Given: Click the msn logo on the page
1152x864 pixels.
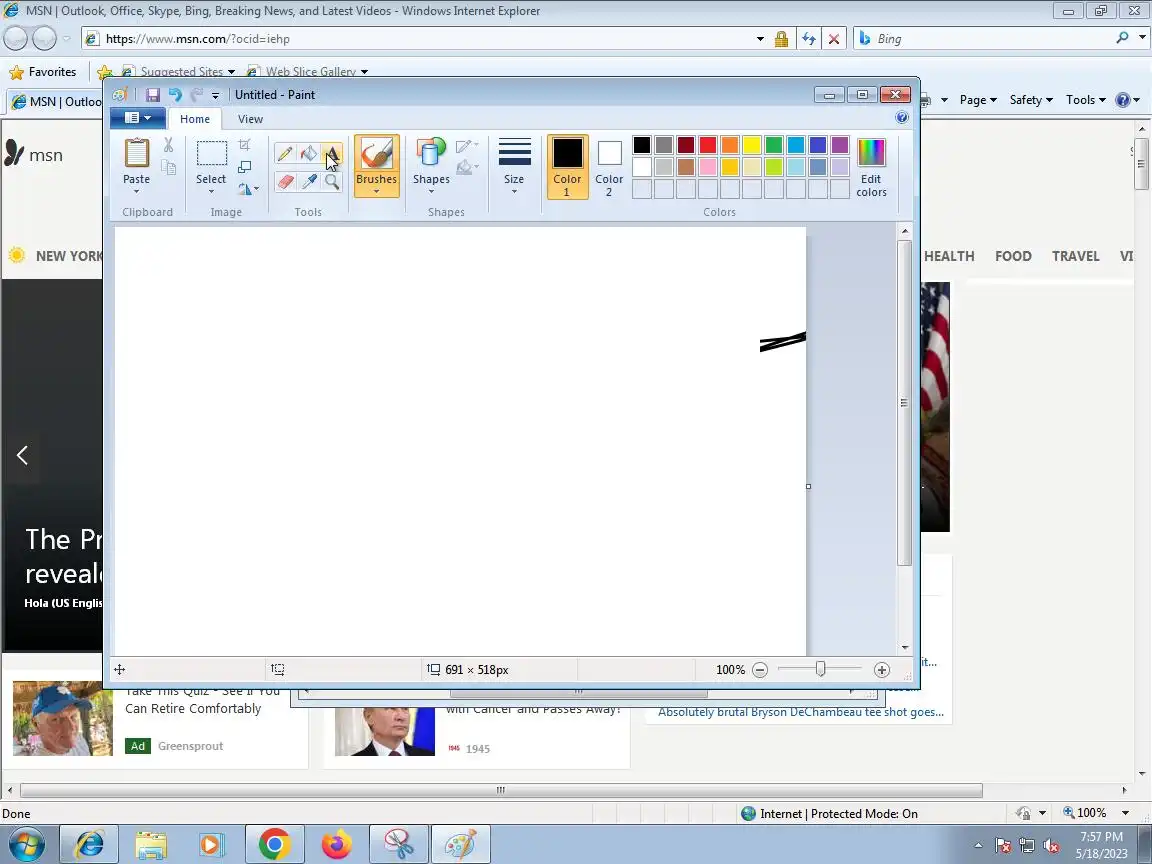Looking at the screenshot, I should [x=34, y=154].
